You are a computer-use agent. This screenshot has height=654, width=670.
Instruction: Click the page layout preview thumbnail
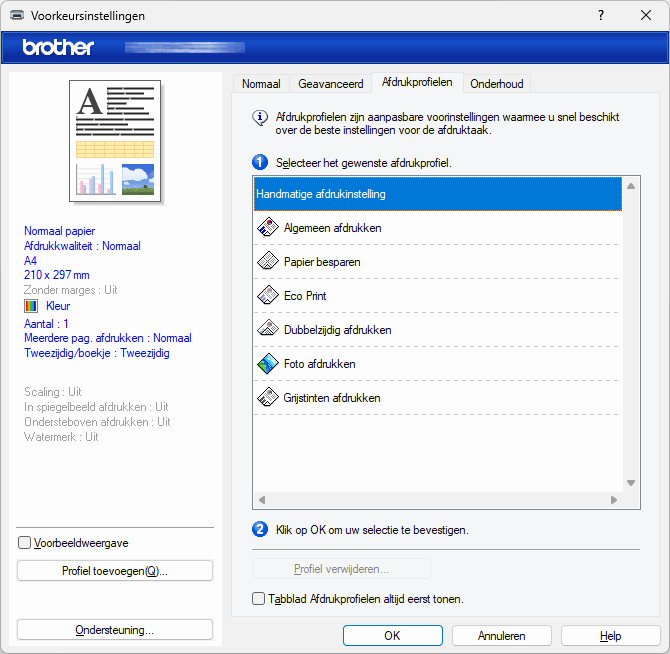(115, 141)
